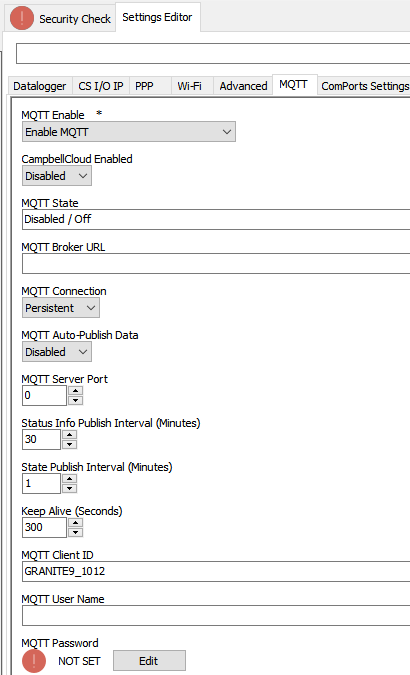Increase Status Info Publish Interval value

(x=69, y=434)
